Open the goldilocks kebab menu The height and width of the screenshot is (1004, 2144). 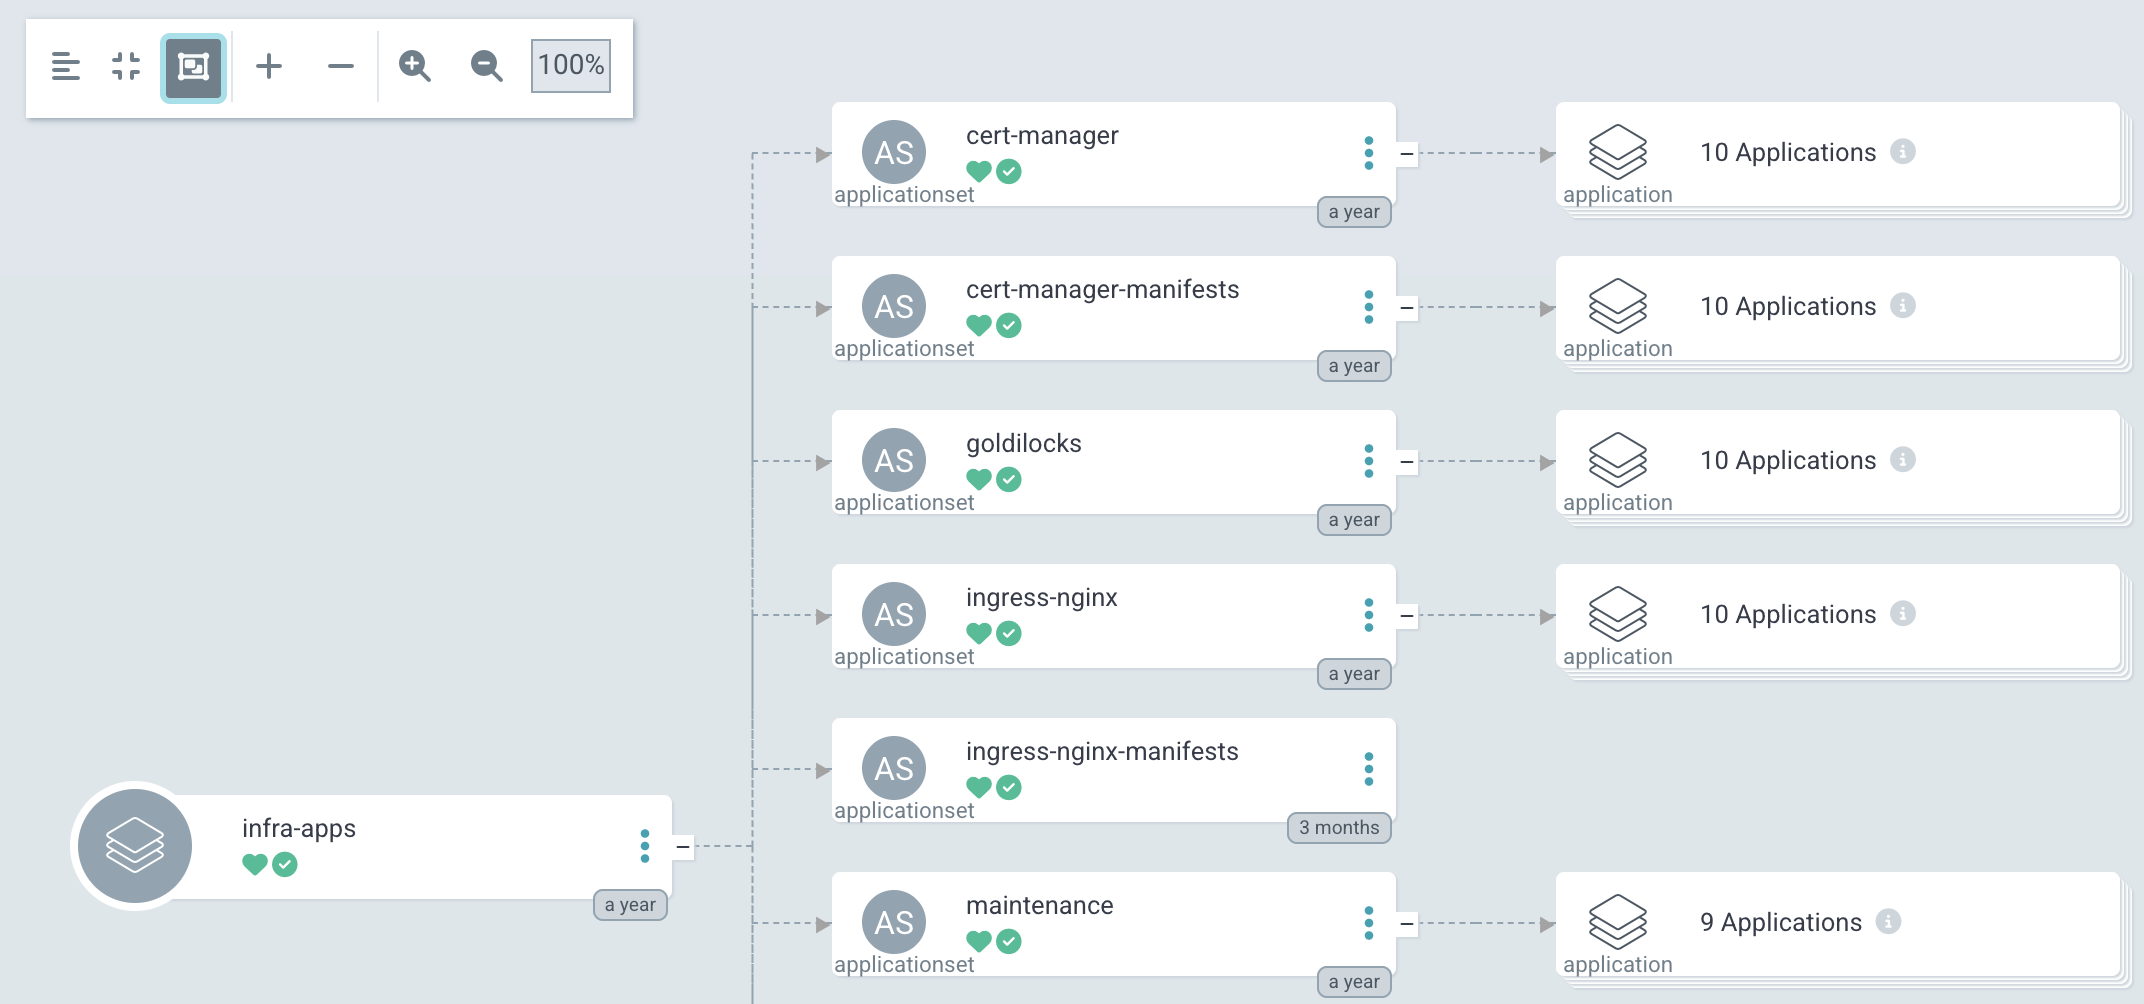pyautogui.click(x=1369, y=461)
